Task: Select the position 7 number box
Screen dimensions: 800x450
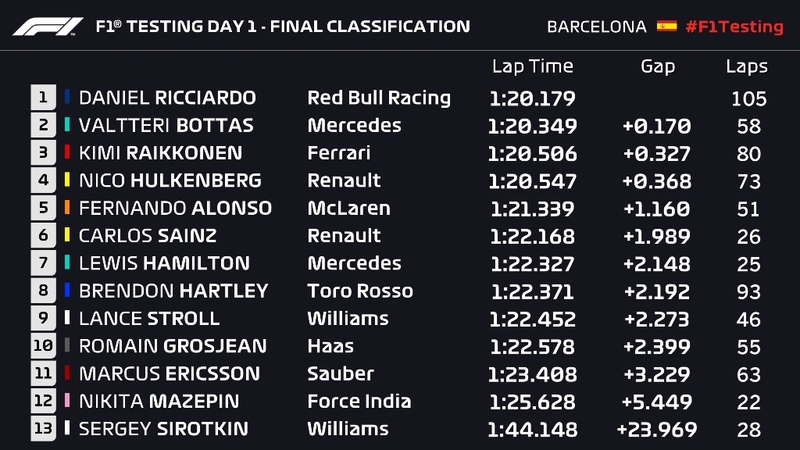Action: (x=43, y=264)
